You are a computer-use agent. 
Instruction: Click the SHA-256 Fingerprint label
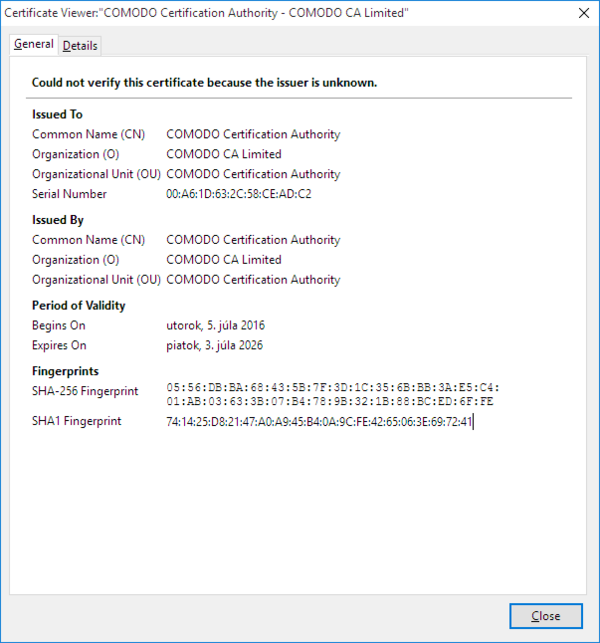(85, 391)
